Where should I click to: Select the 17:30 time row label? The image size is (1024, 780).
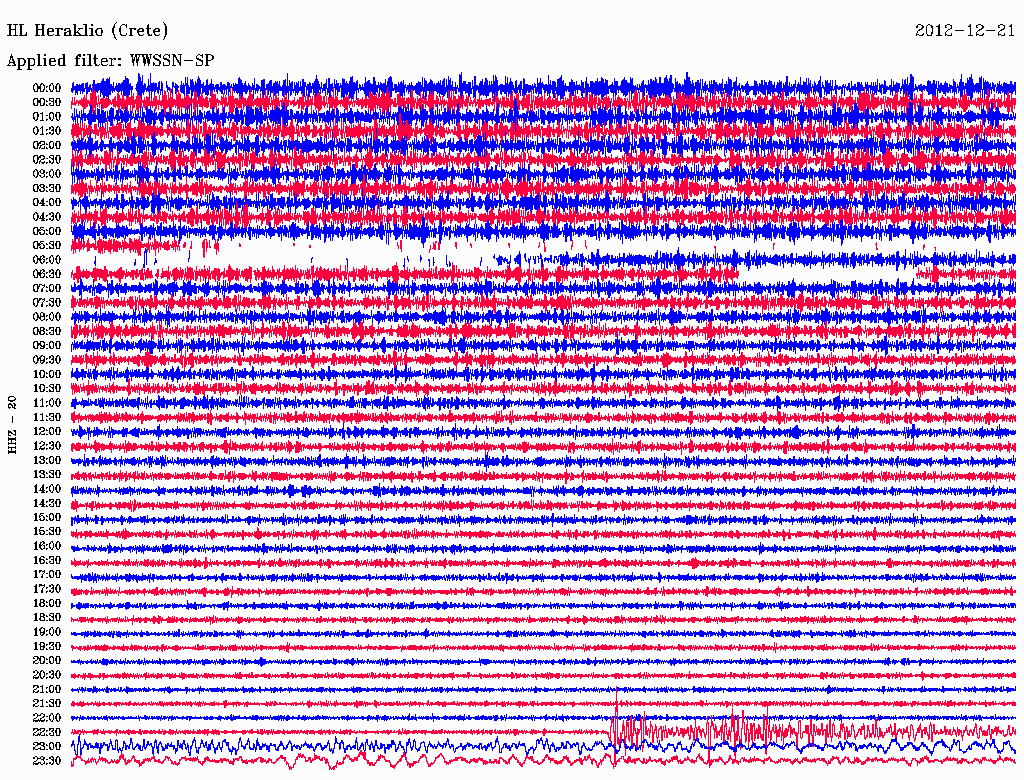coord(47,589)
